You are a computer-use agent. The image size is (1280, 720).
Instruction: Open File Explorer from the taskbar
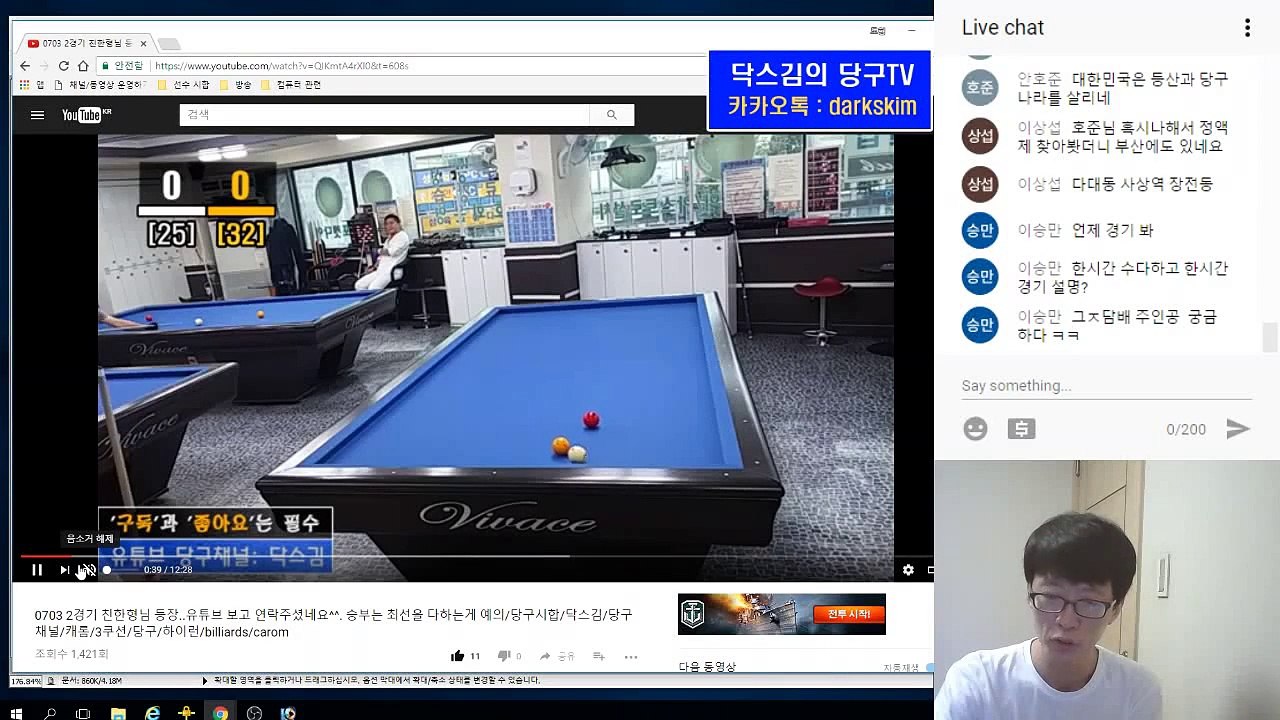118,713
